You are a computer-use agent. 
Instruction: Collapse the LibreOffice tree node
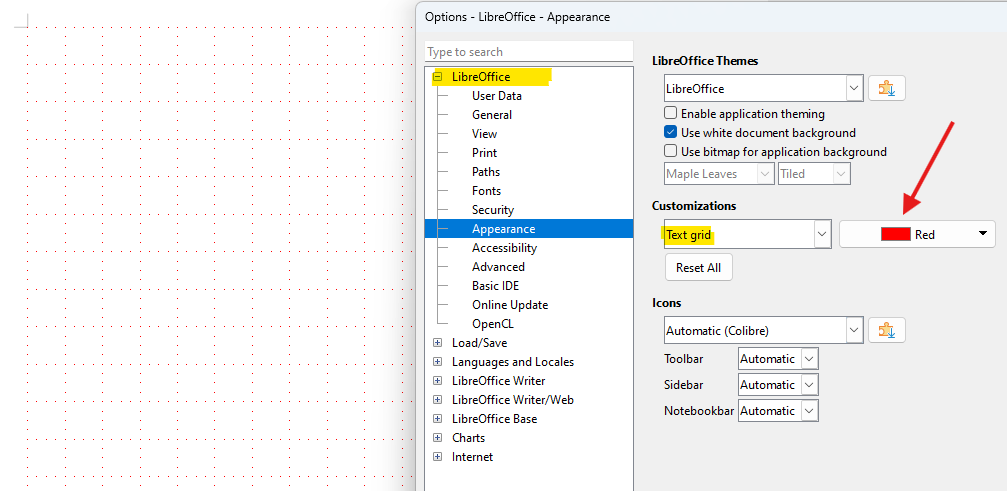(x=438, y=77)
